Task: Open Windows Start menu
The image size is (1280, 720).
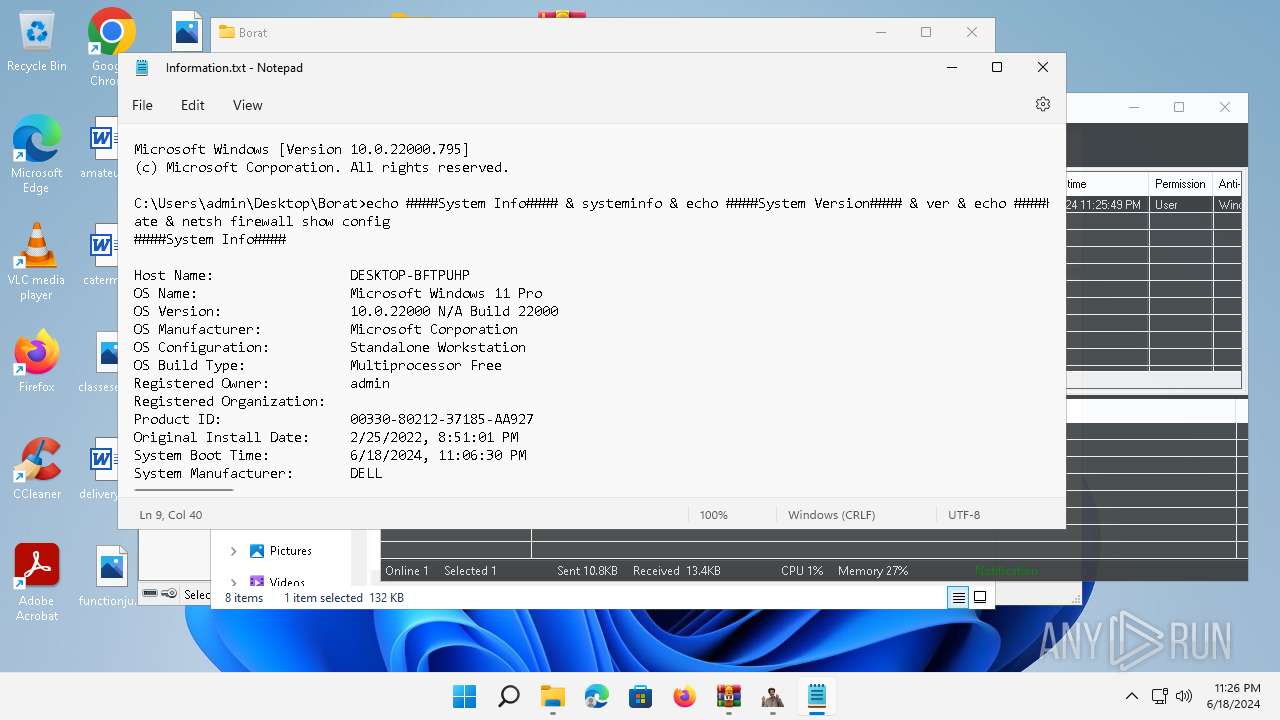Action: (x=464, y=696)
